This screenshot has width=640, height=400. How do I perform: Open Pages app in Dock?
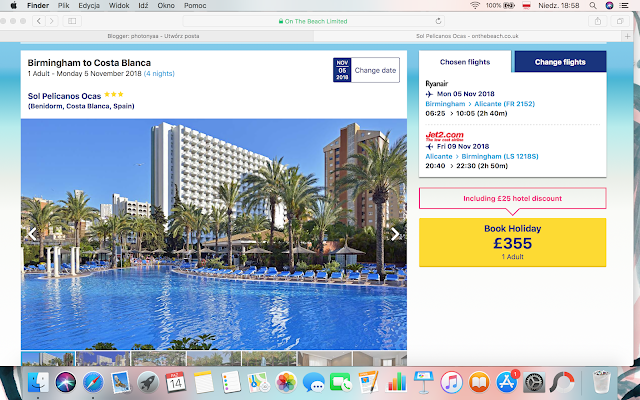(369, 382)
